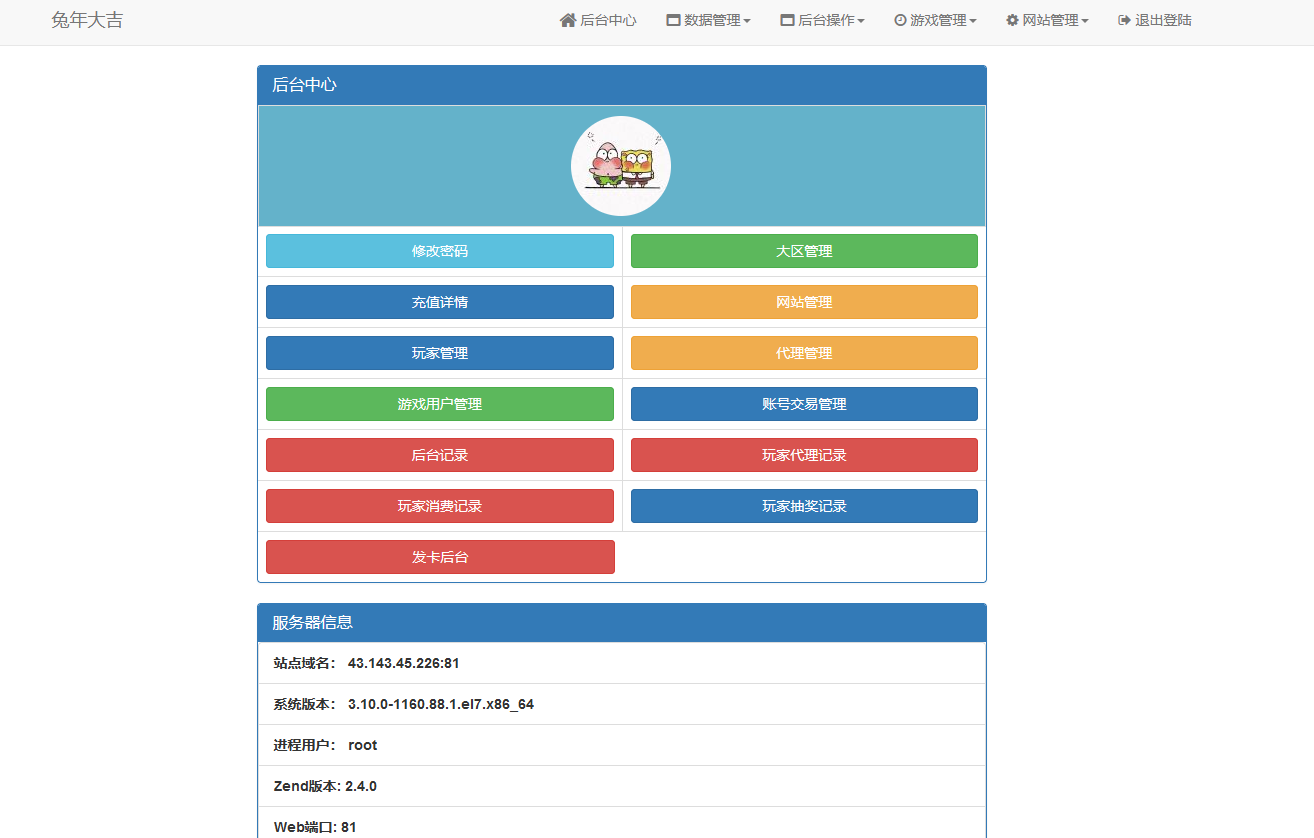This screenshot has width=1314, height=838.
Task: Click the 43.143.45.226:81 domain value
Action: [x=404, y=663]
